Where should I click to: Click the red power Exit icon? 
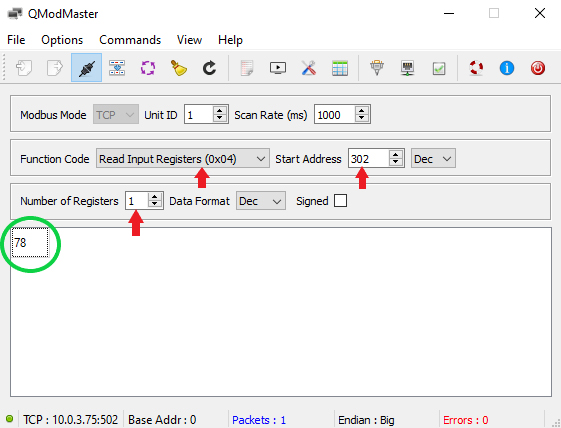coord(537,68)
